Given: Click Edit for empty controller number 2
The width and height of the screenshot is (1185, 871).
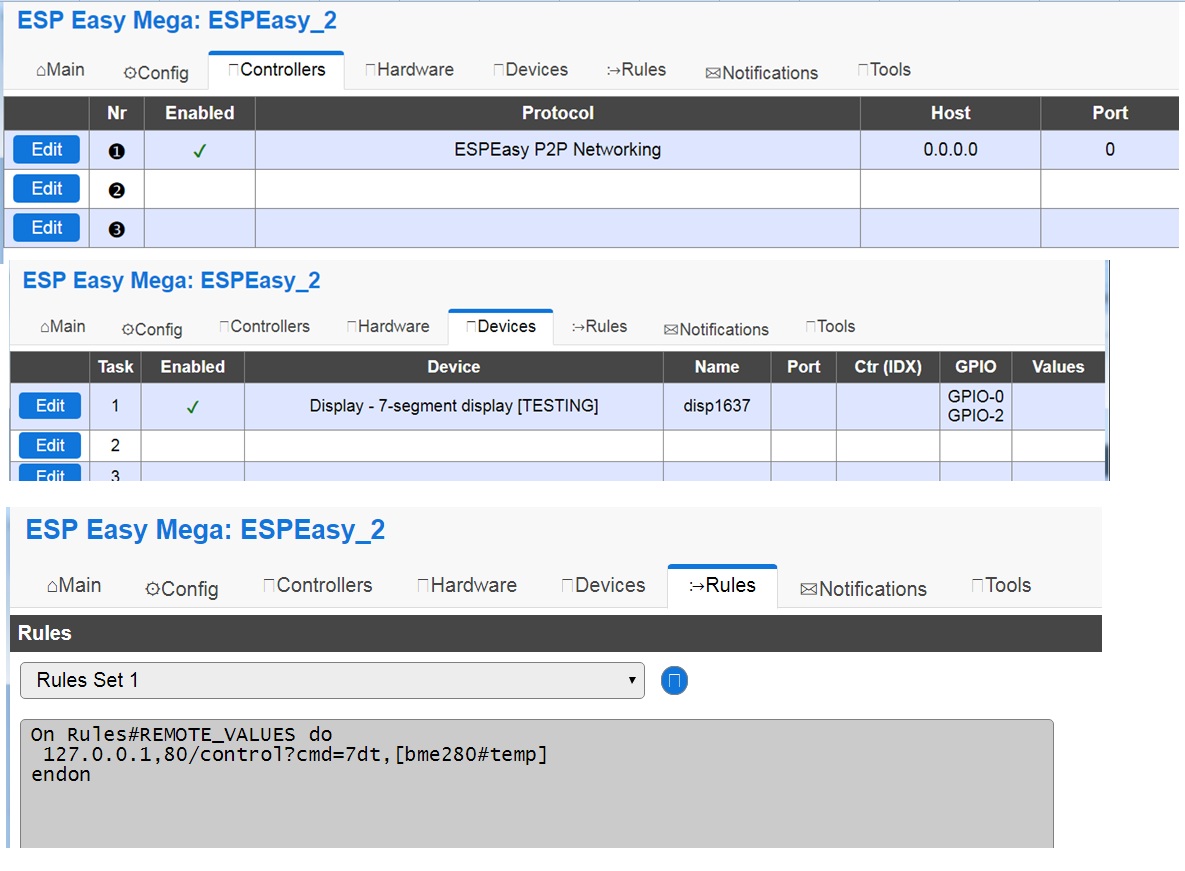Looking at the screenshot, I should coord(47,189).
